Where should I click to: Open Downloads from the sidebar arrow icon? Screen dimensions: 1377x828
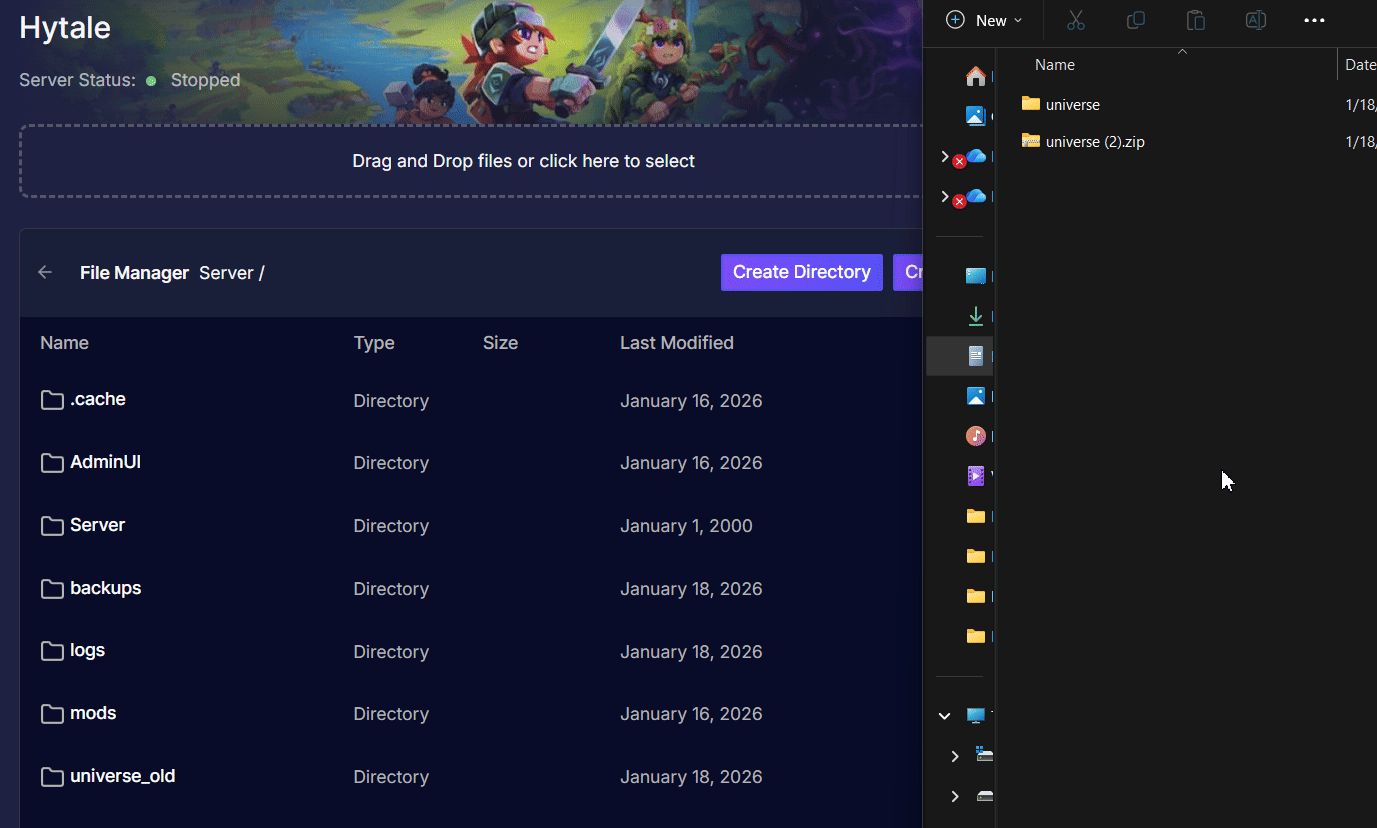tap(976, 316)
